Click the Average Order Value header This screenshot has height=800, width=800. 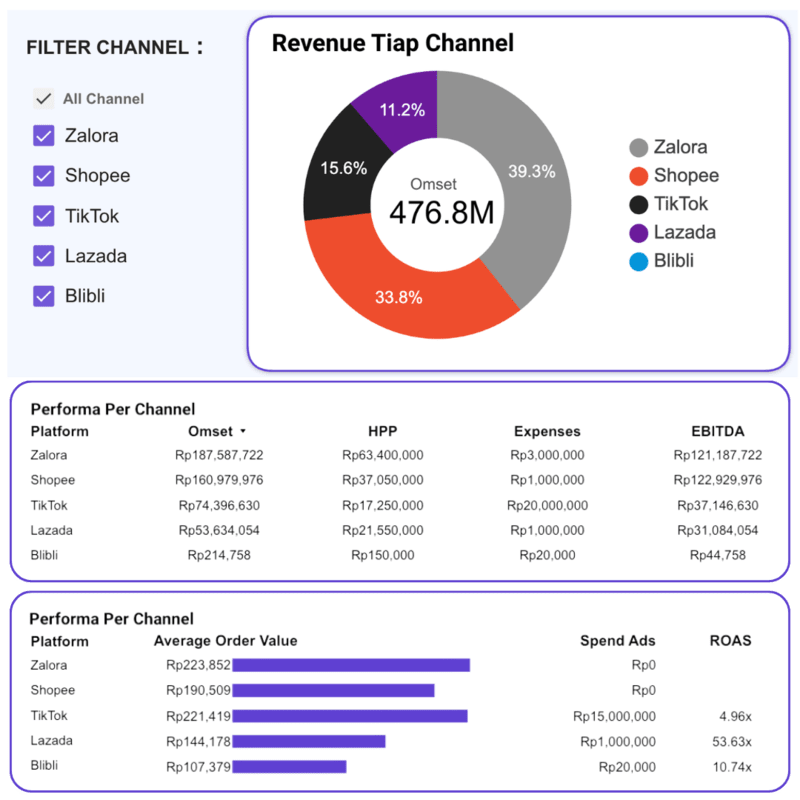(x=225, y=641)
